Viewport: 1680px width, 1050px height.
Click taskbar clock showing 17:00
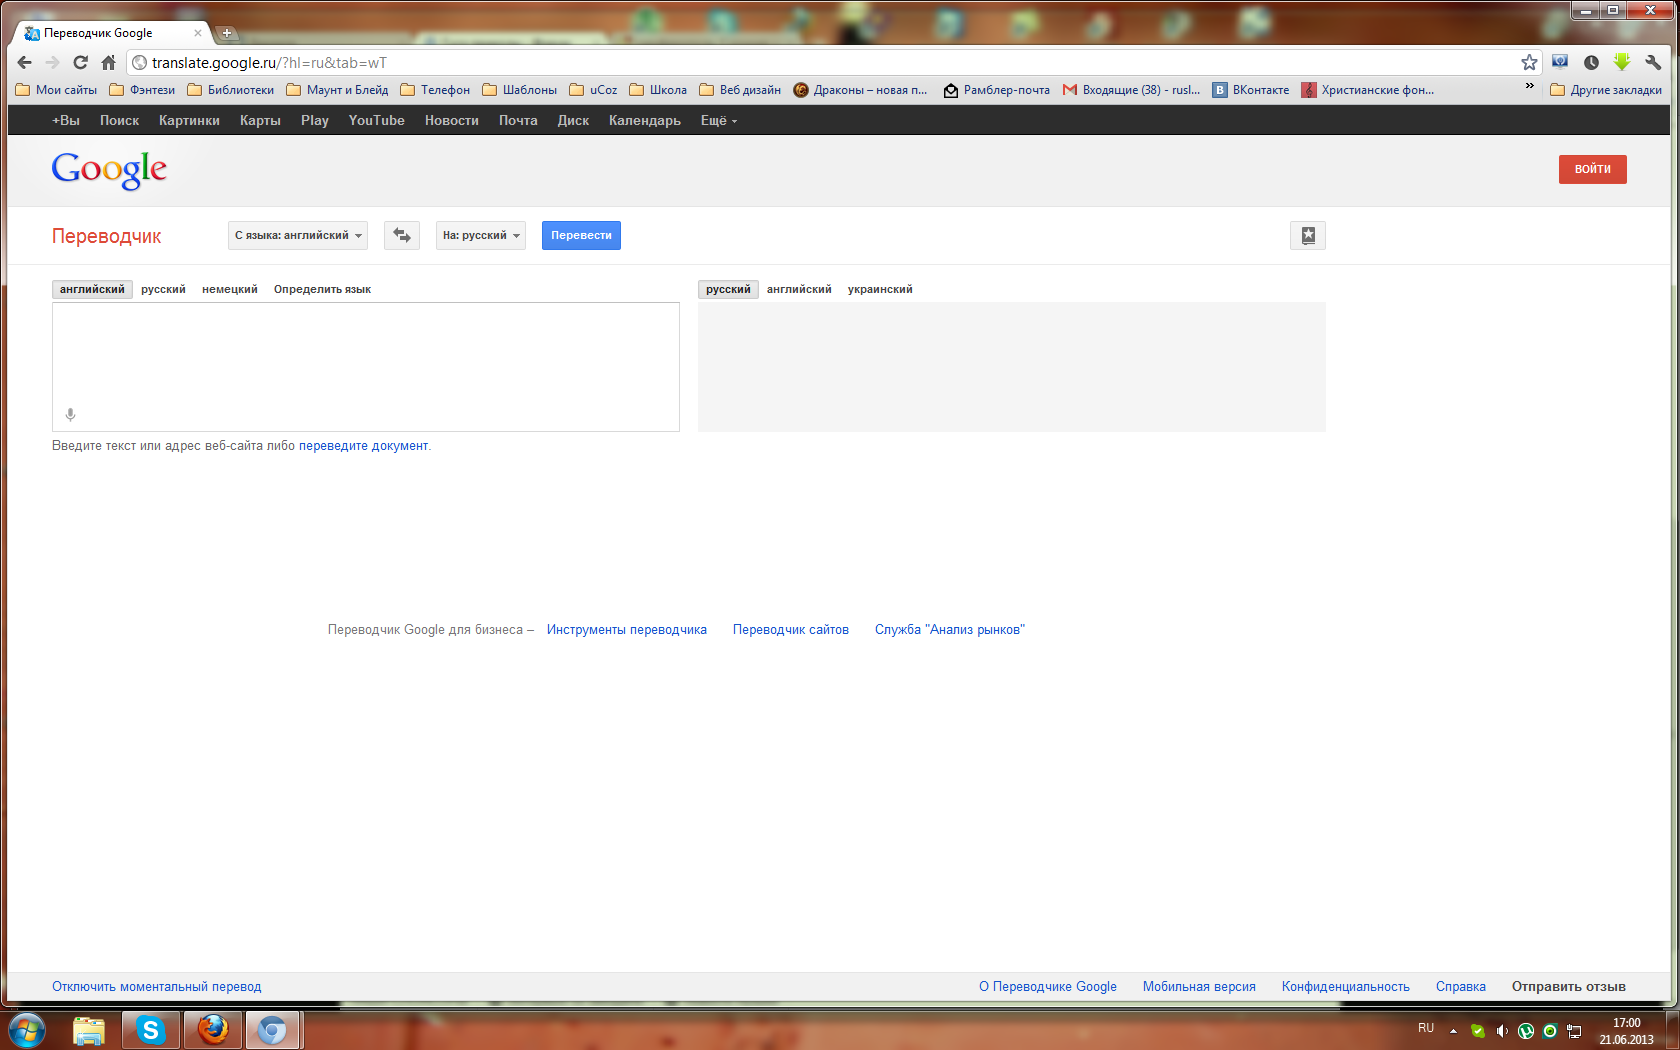(x=1626, y=1030)
